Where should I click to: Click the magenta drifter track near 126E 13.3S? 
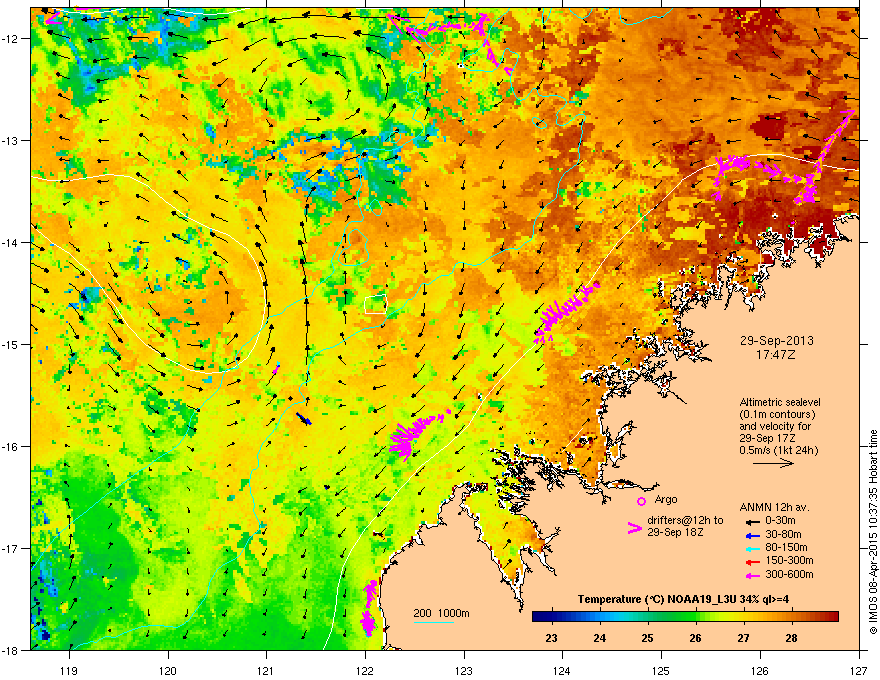point(786,157)
